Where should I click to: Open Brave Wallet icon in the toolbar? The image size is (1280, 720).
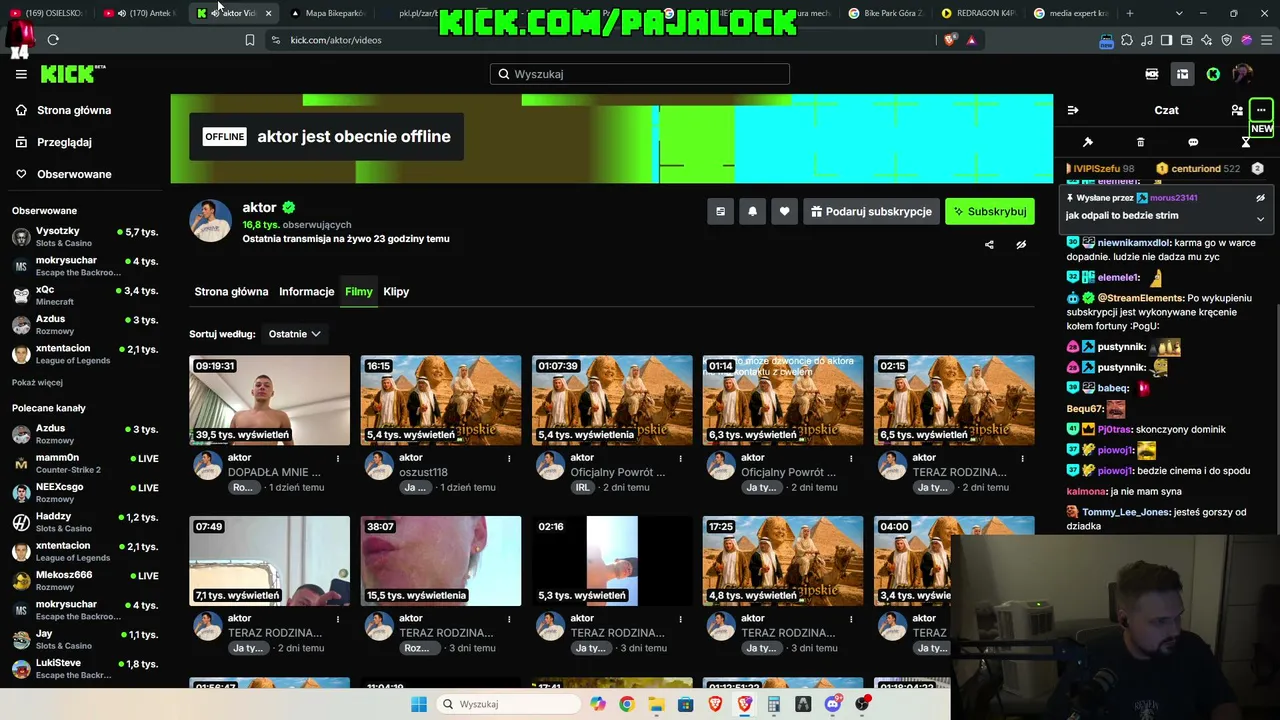[x=1187, y=40]
